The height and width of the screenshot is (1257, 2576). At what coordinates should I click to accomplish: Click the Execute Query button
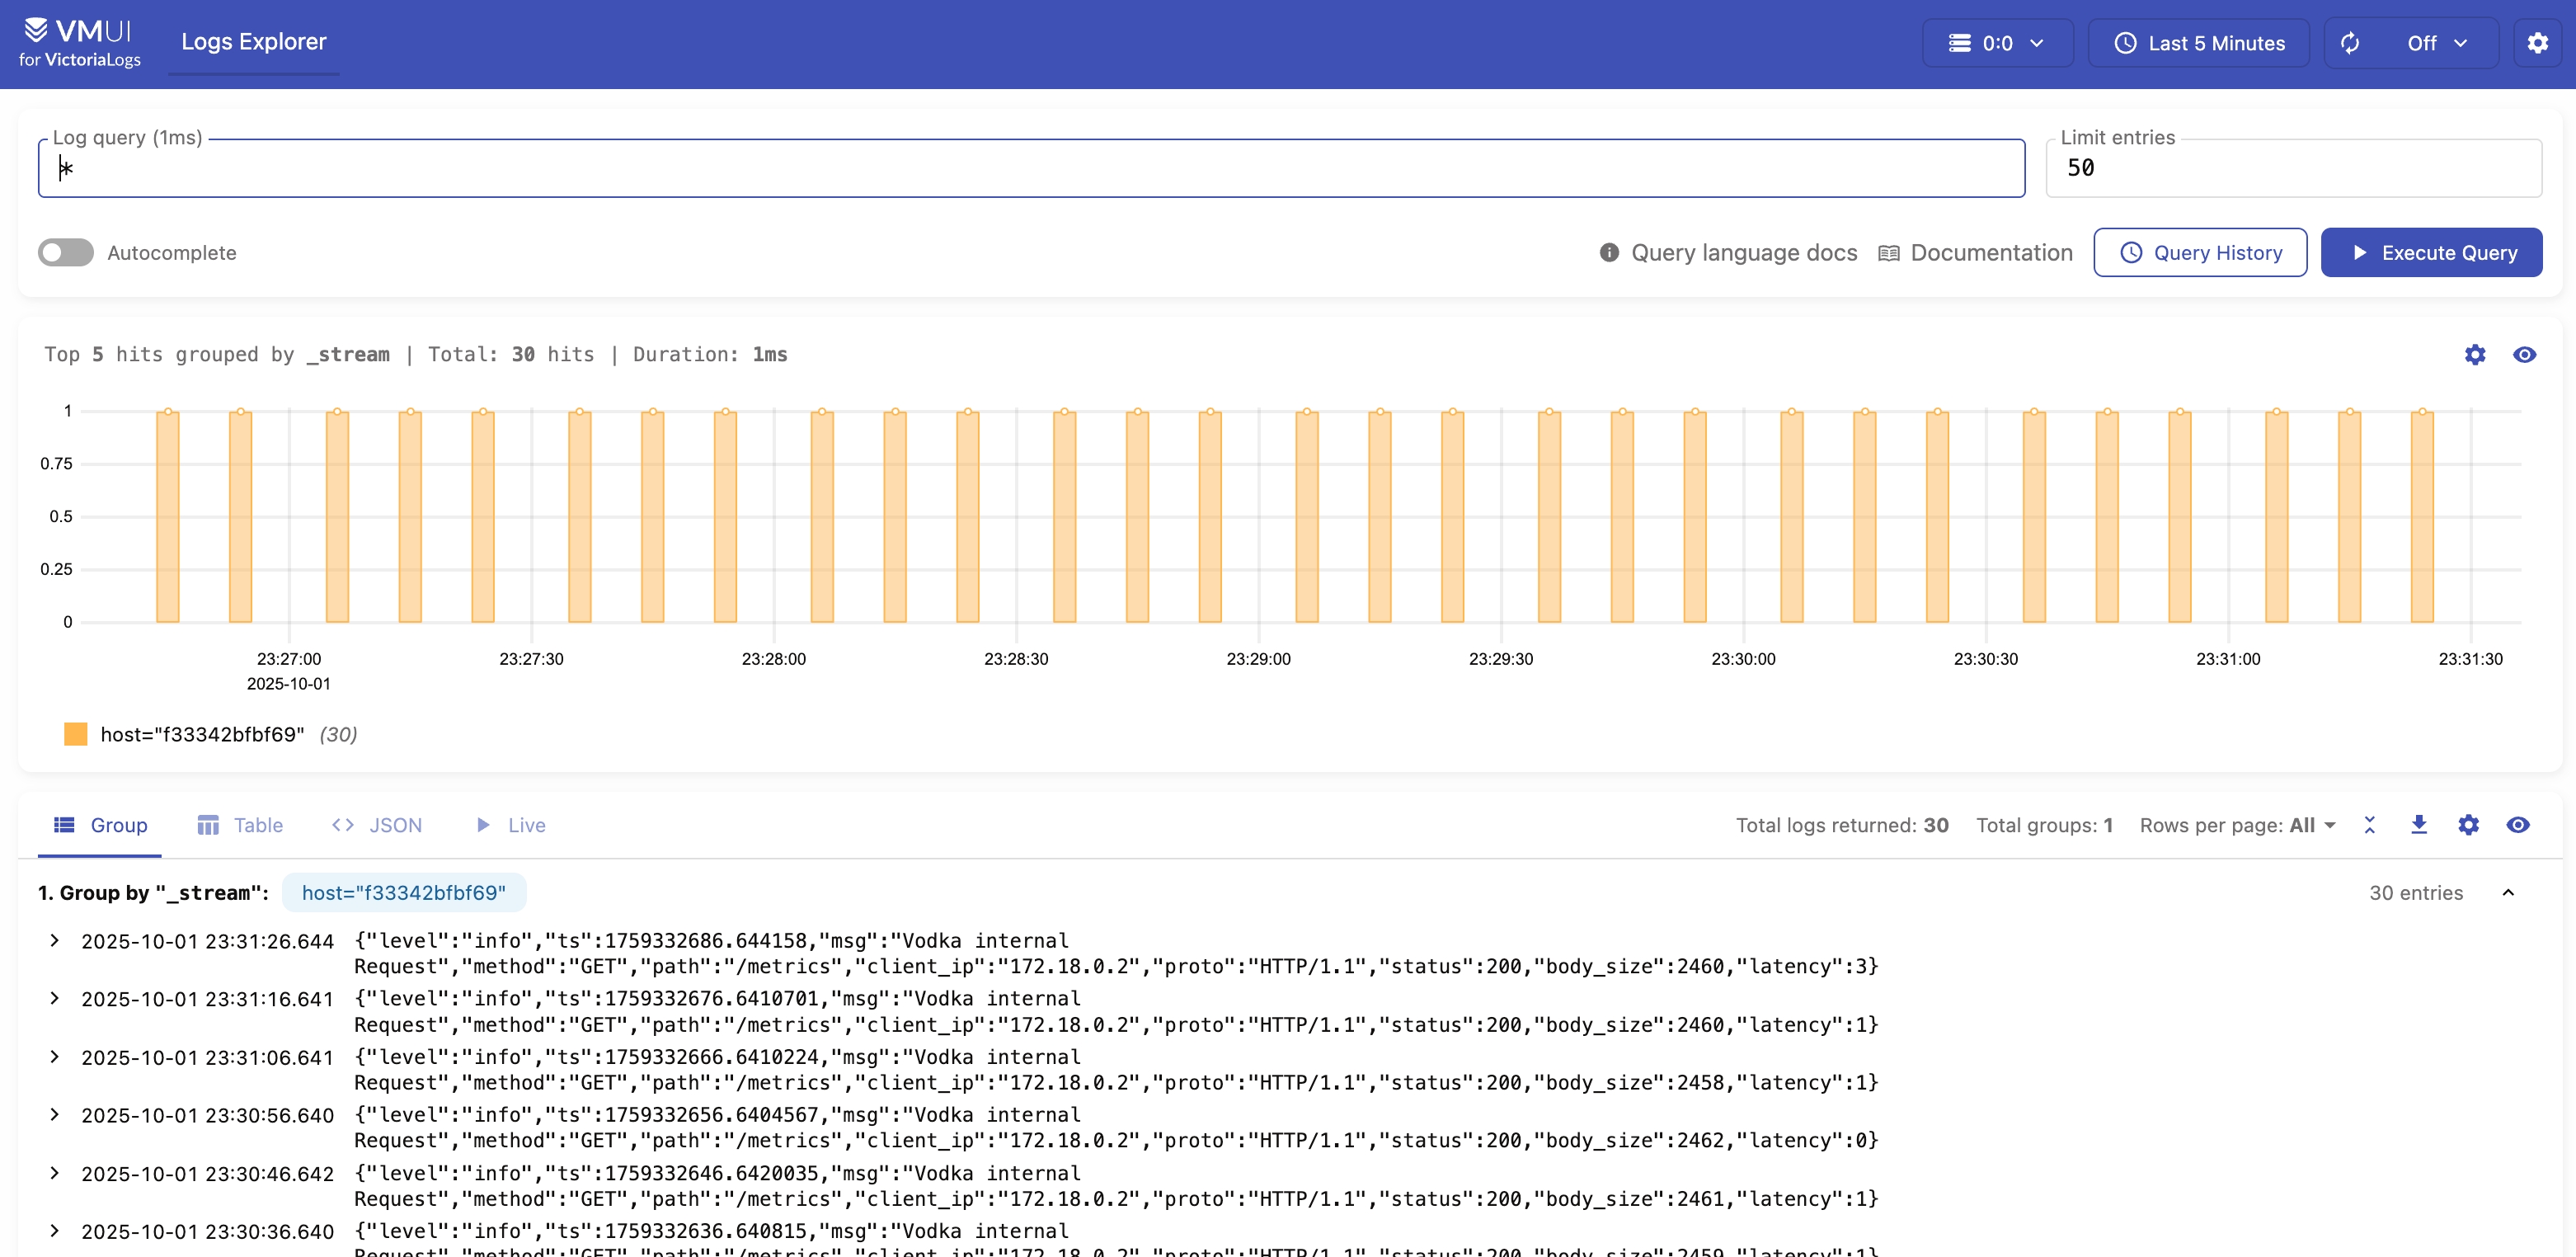point(2431,253)
